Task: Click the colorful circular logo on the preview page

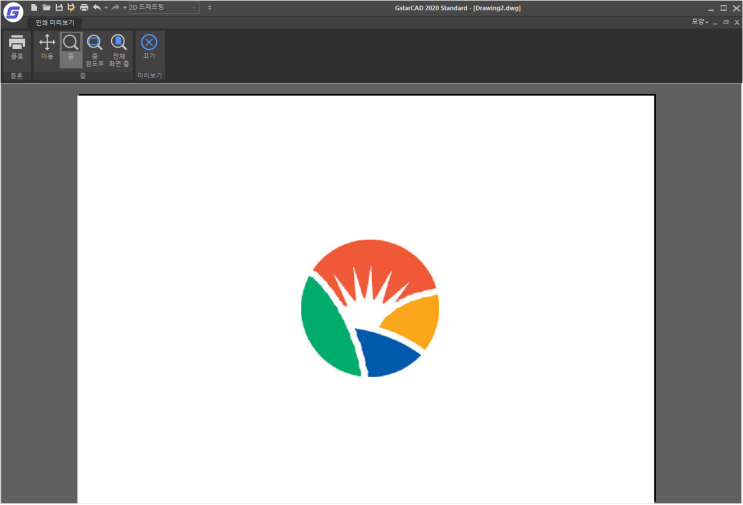Action: [x=370, y=308]
